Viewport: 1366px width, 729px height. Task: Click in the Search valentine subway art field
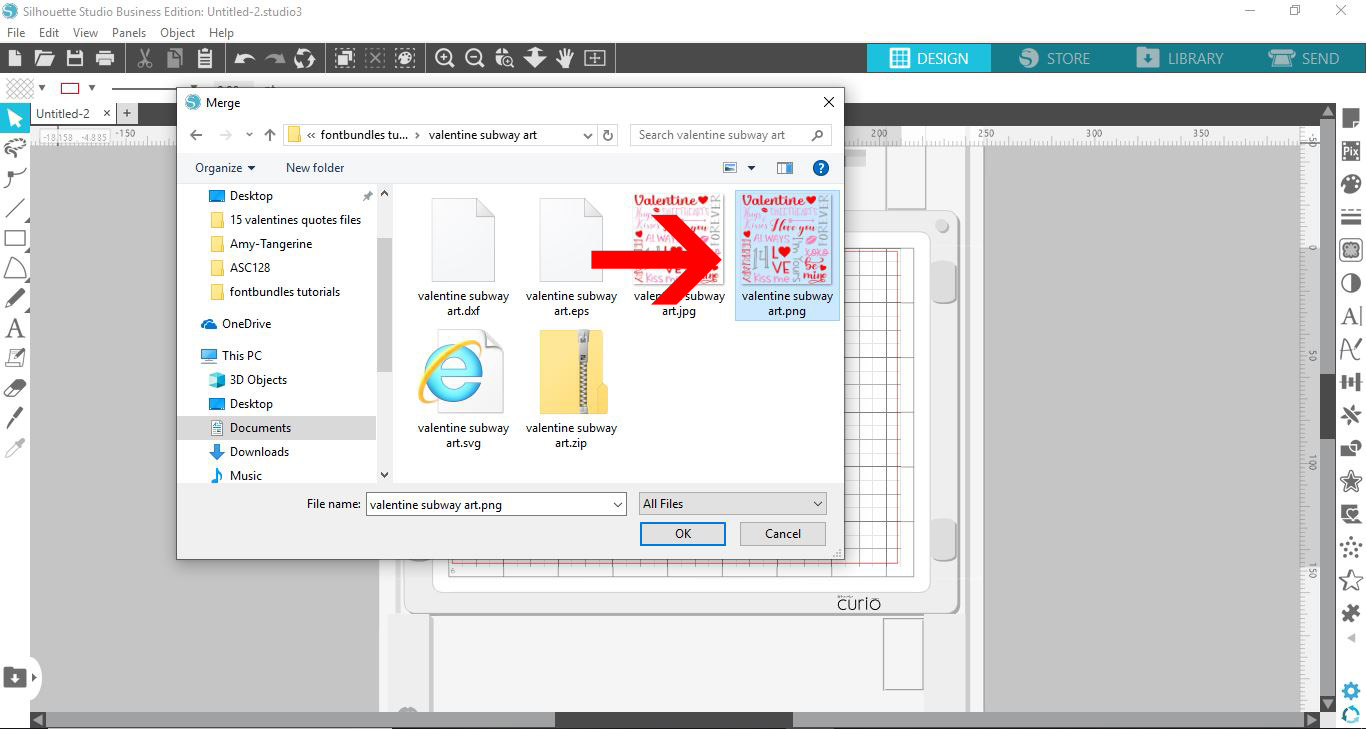pos(731,135)
